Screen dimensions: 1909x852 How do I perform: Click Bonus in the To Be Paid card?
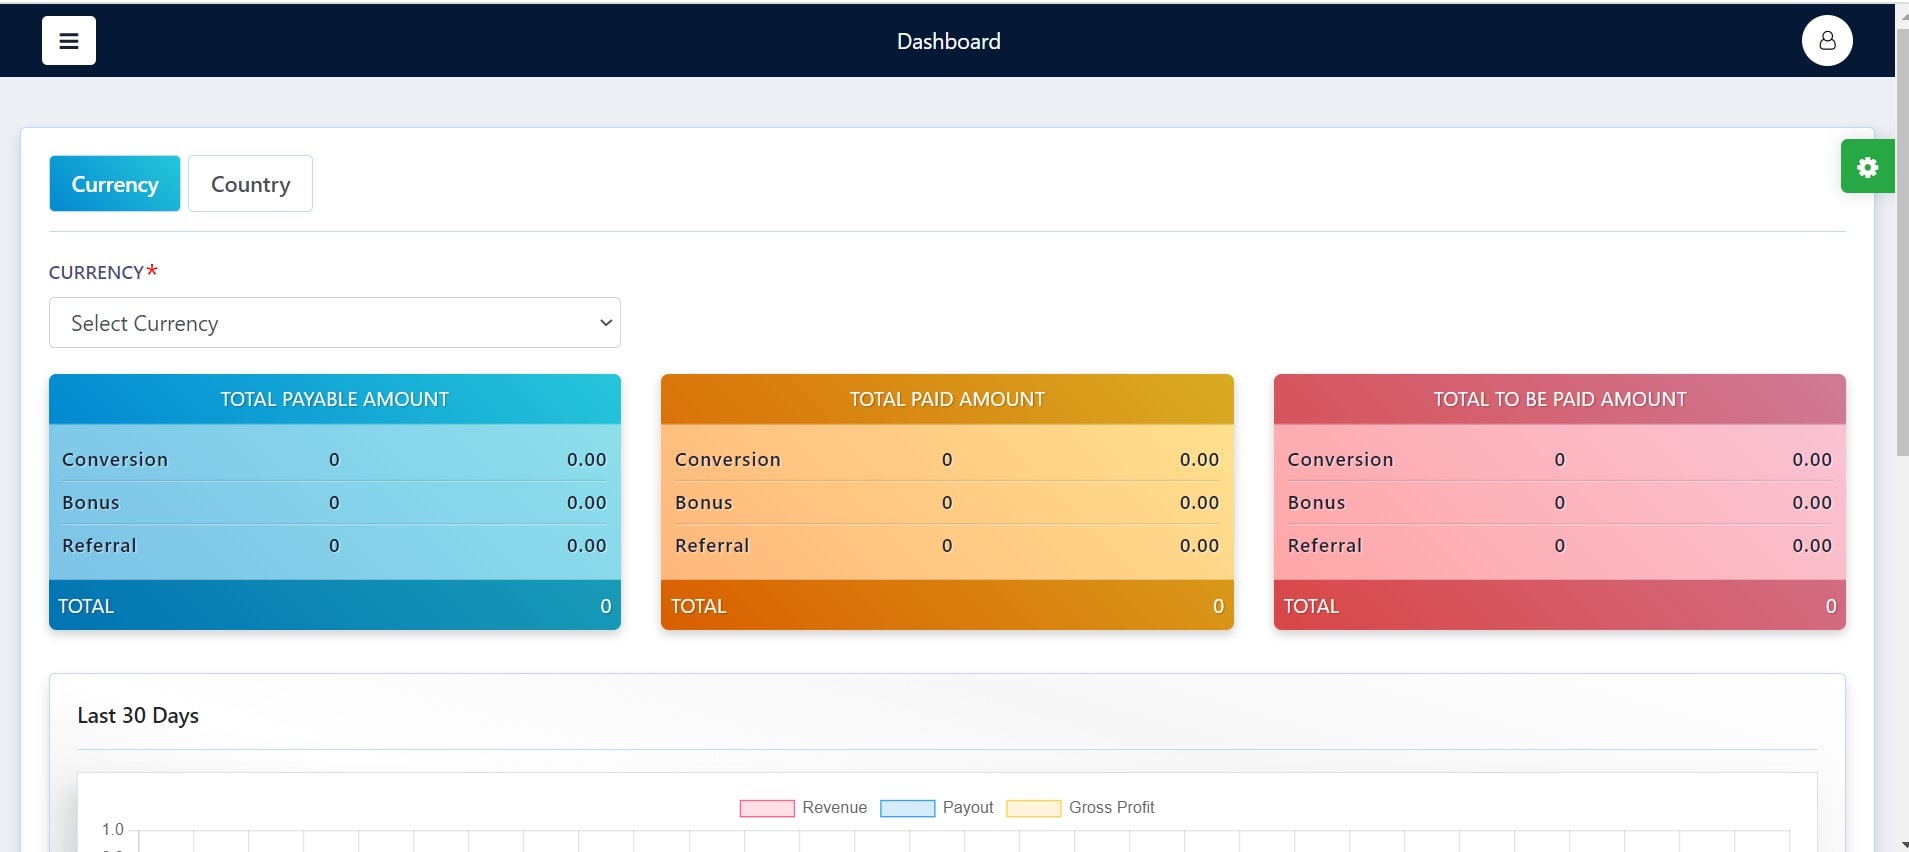[1316, 502]
